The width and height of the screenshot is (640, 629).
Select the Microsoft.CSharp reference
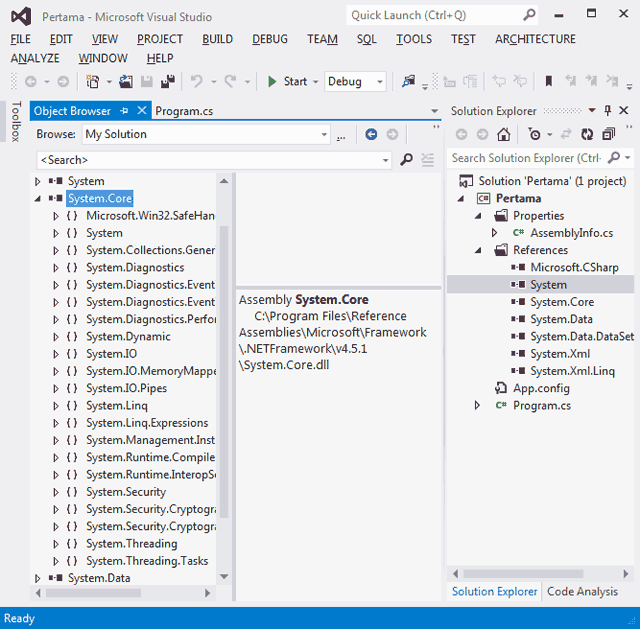click(x=574, y=268)
